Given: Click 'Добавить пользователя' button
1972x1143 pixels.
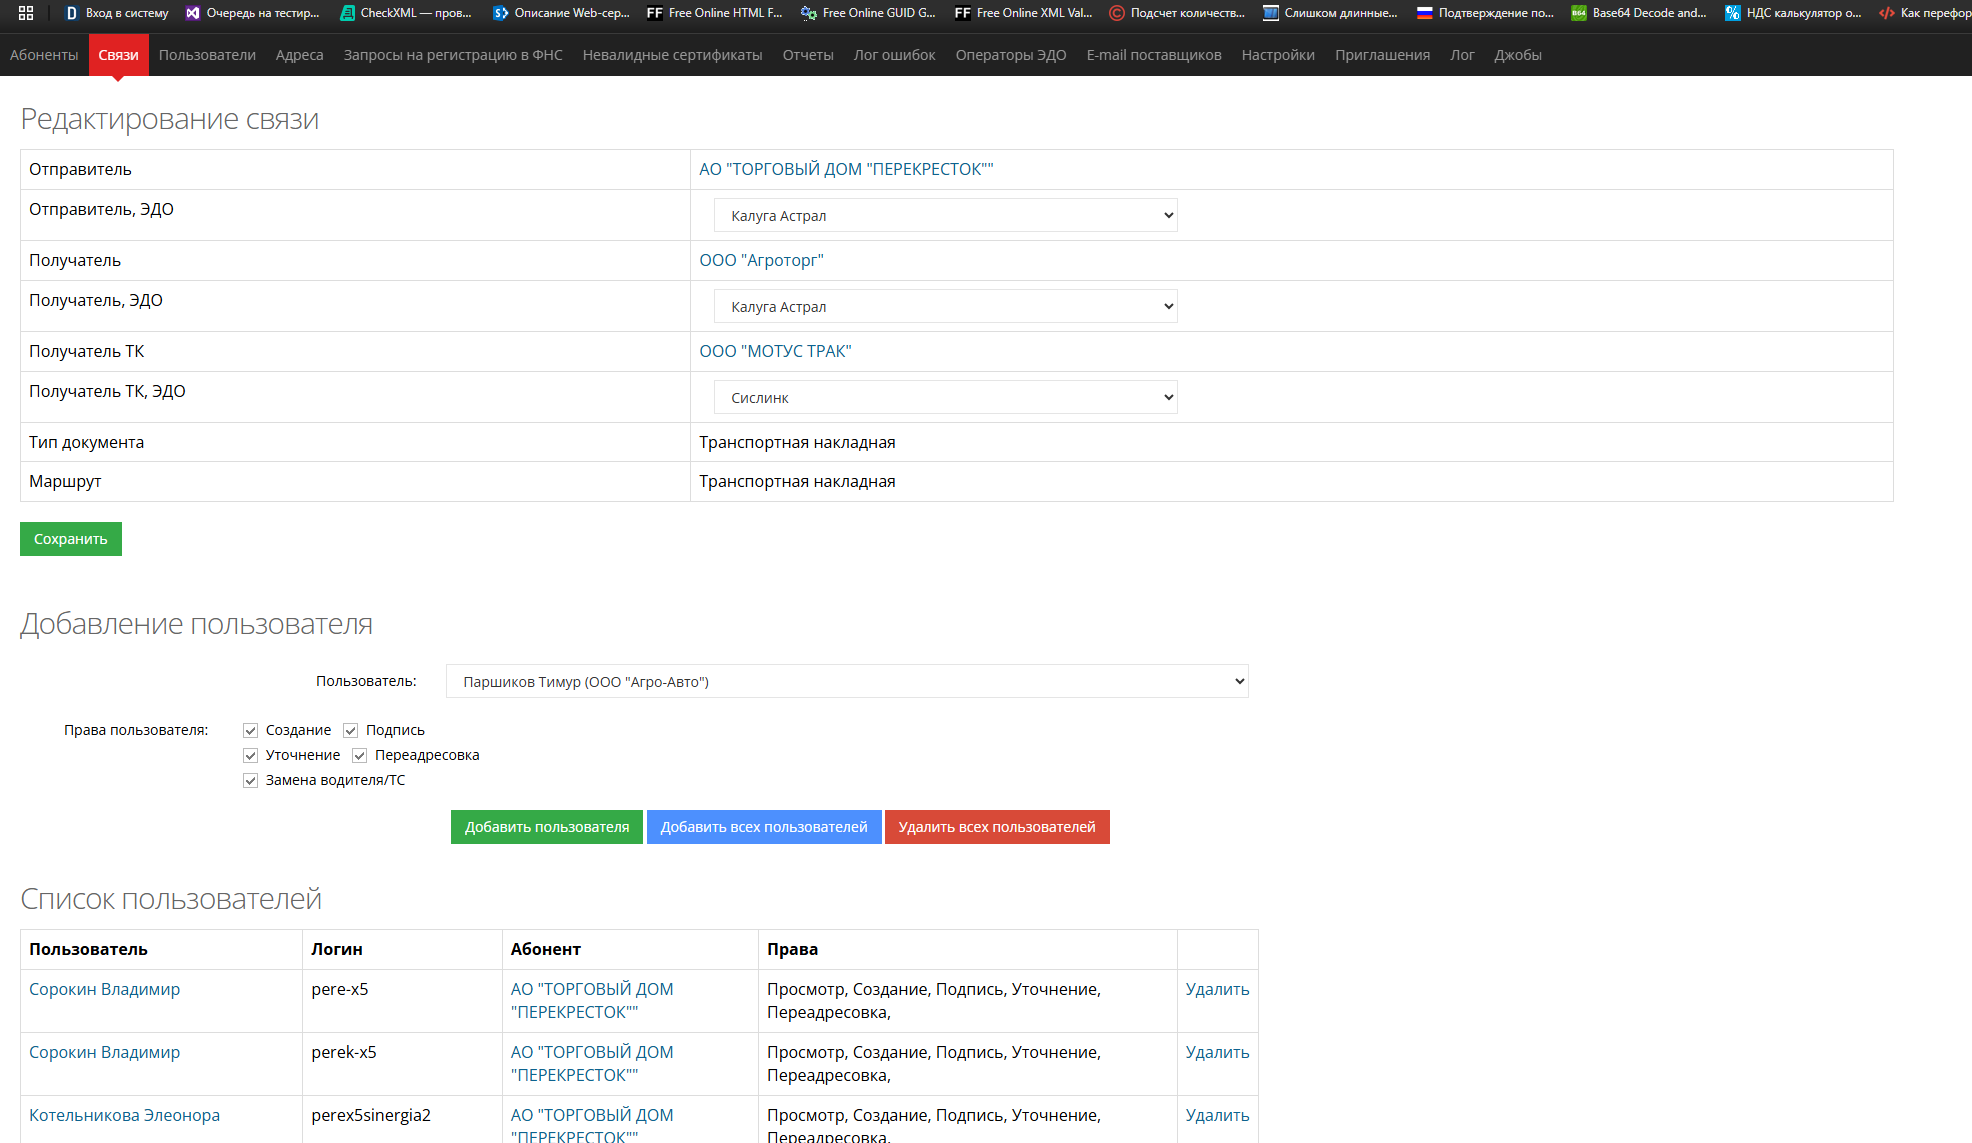Looking at the screenshot, I should pos(547,827).
